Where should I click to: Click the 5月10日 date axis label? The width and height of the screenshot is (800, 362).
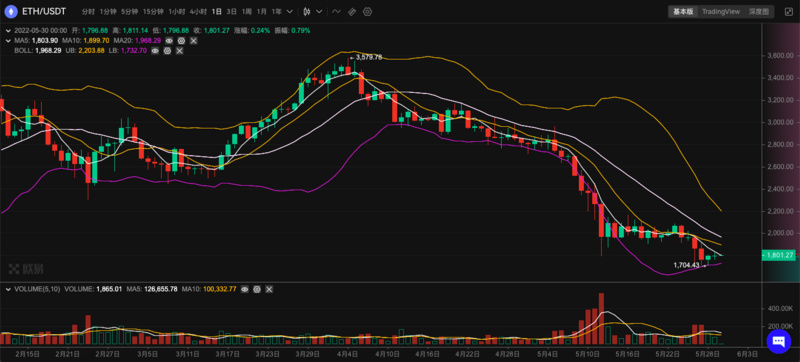587,353
